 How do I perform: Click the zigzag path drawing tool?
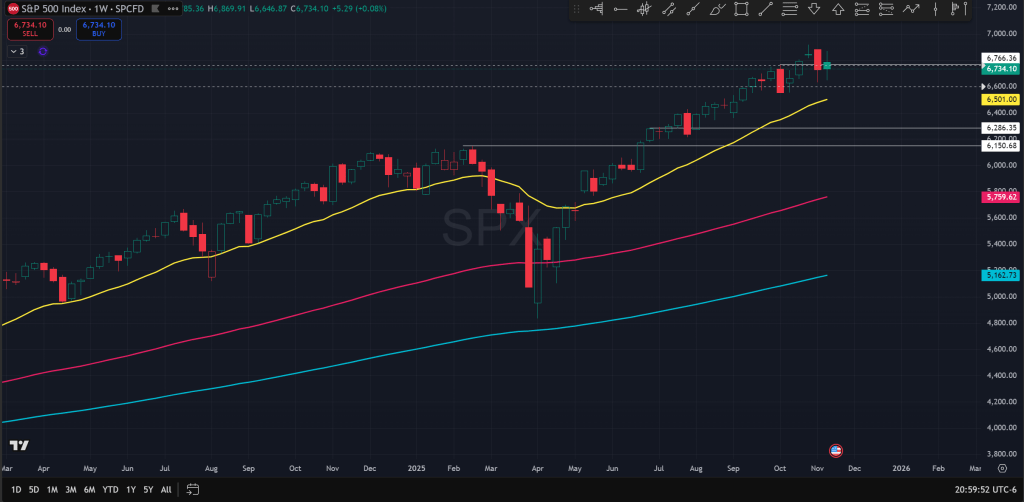[910, 10]
